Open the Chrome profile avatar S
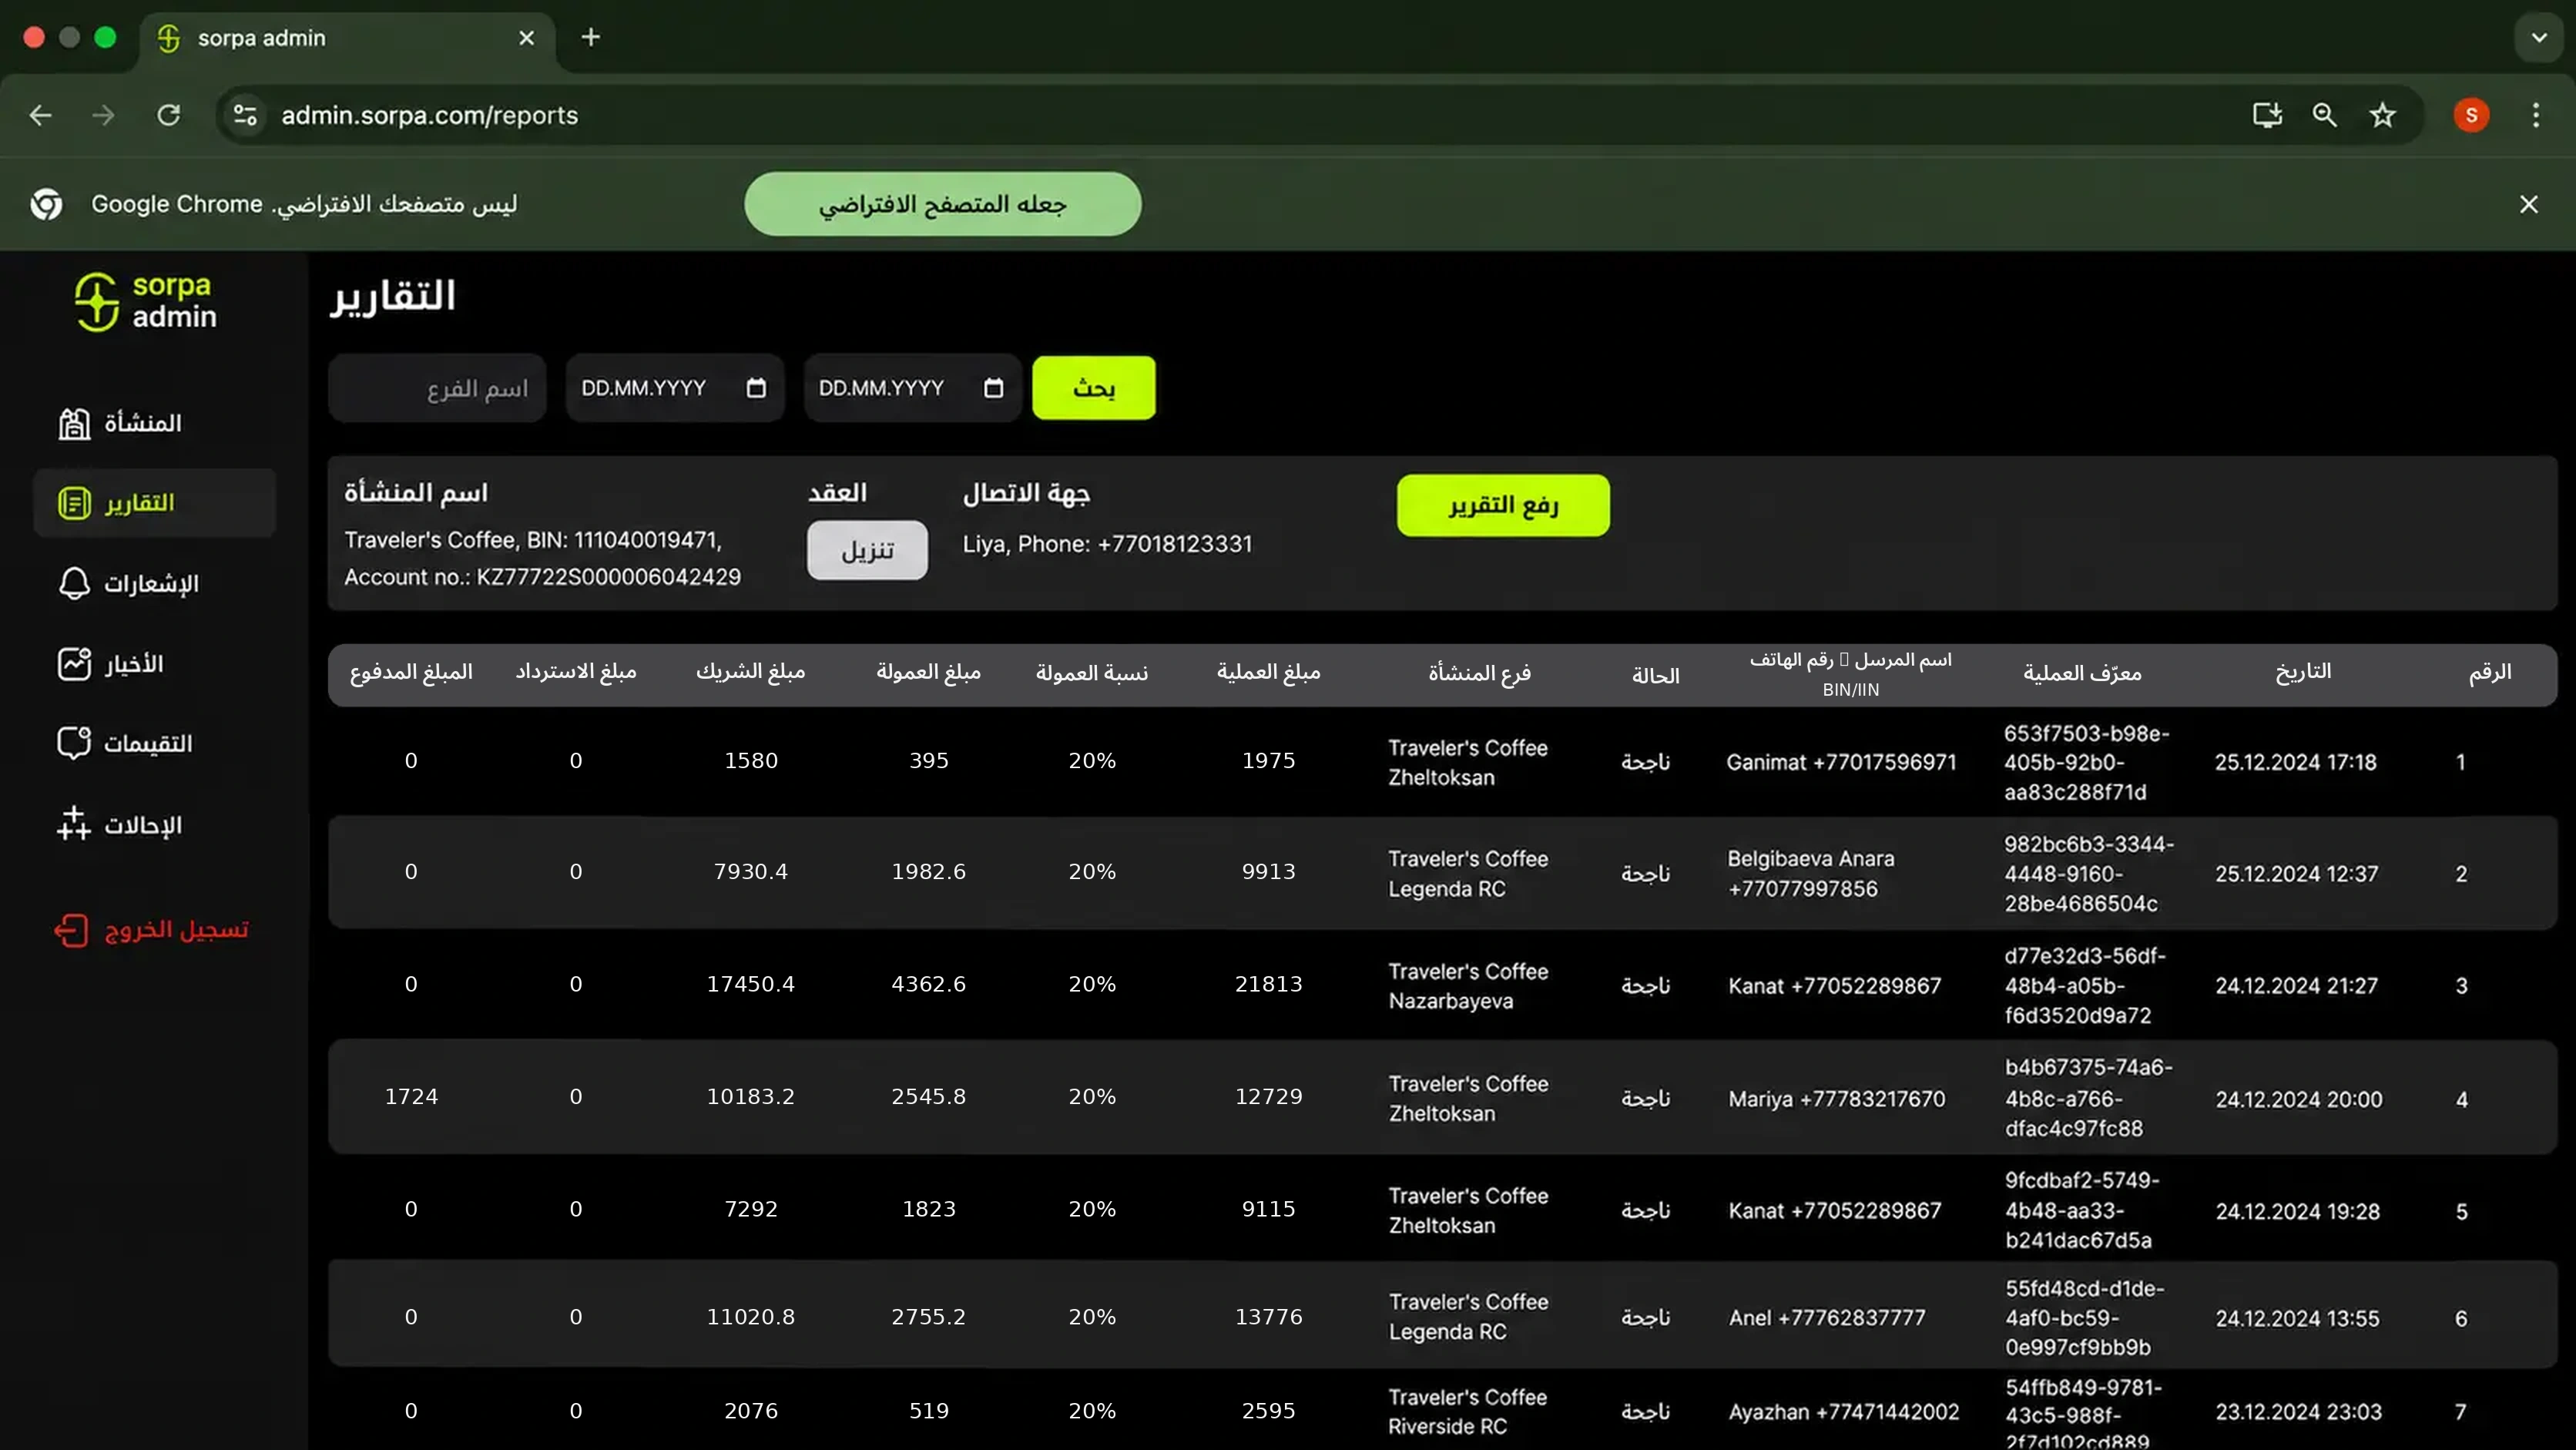Viewport: 2576px width, 1450px height. click(2471, 116)
